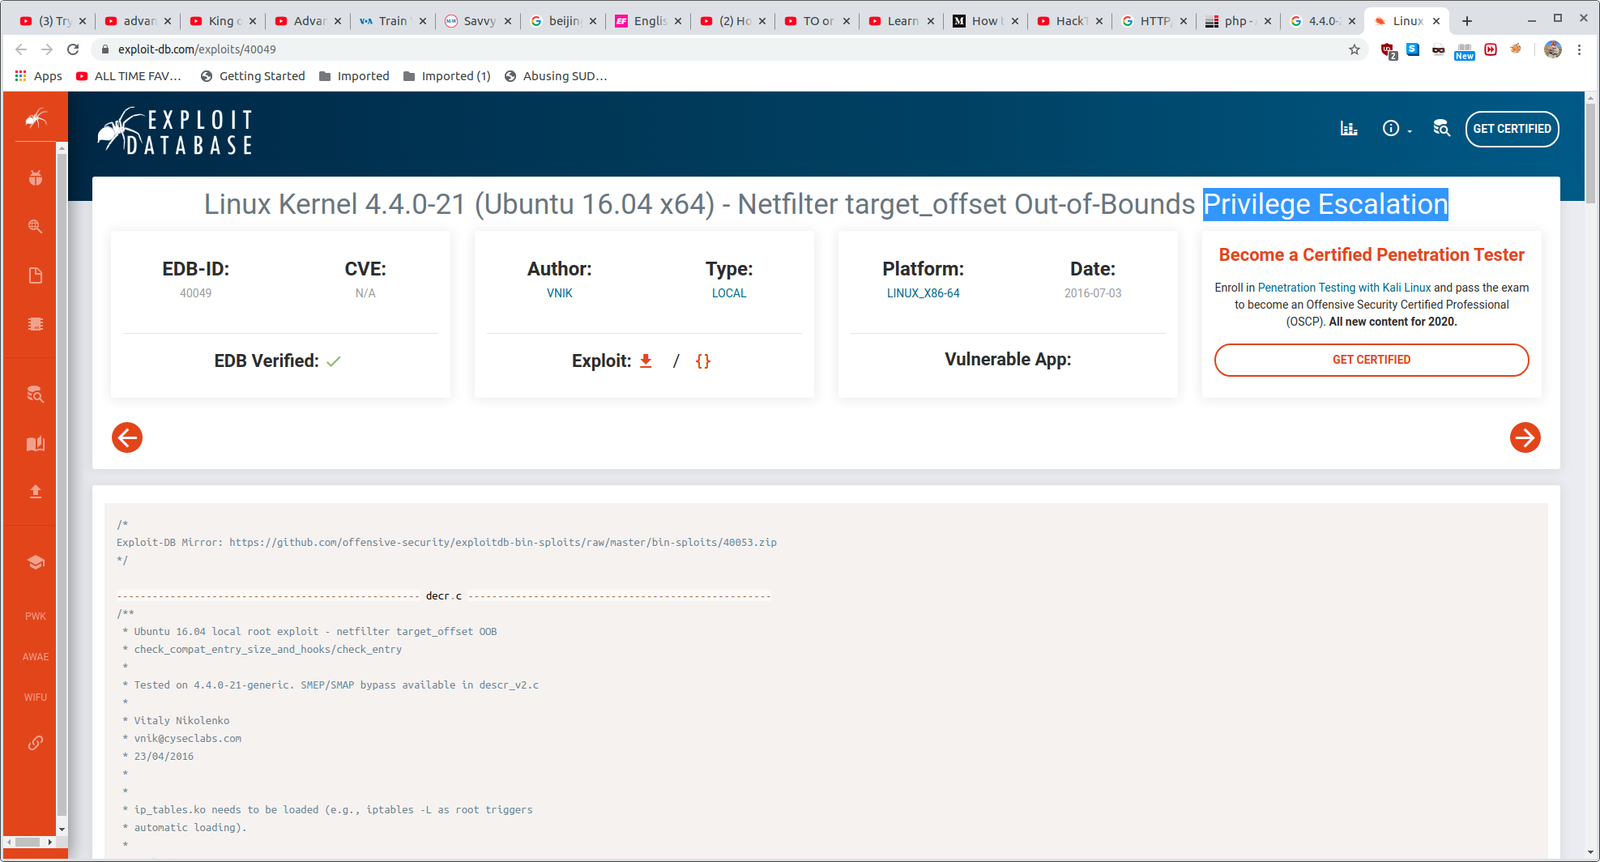Open the About info icon dropdown in header
Image resolution: width=1600 pixels, height=862 pixels.
[x=1396, y=128]
